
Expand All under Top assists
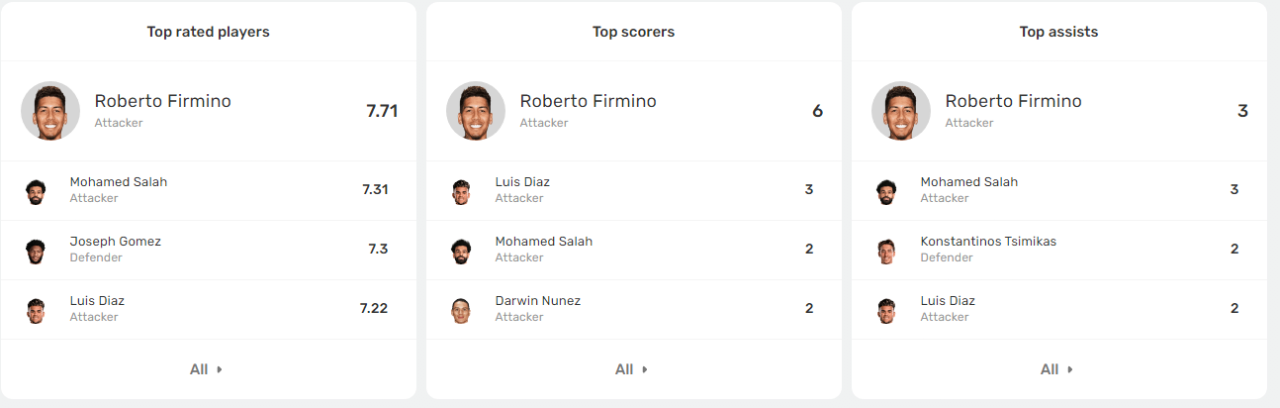click(x=1057, y=369)
